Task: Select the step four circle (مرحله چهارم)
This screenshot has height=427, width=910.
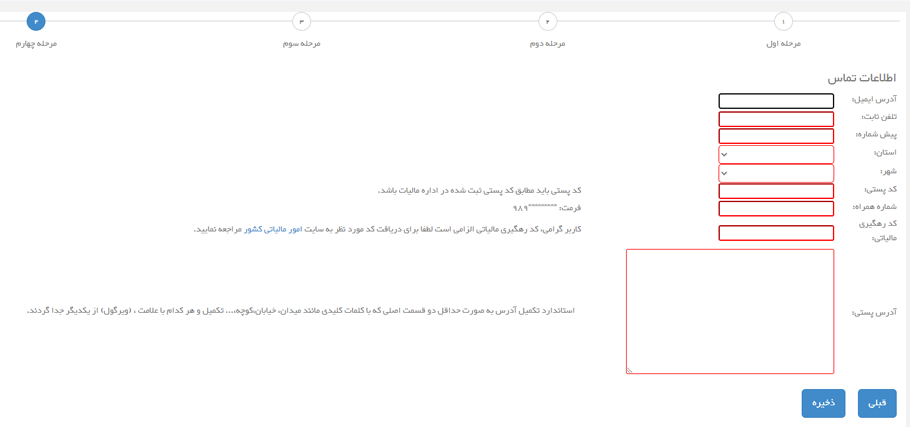Action: (x=36, y=22)
